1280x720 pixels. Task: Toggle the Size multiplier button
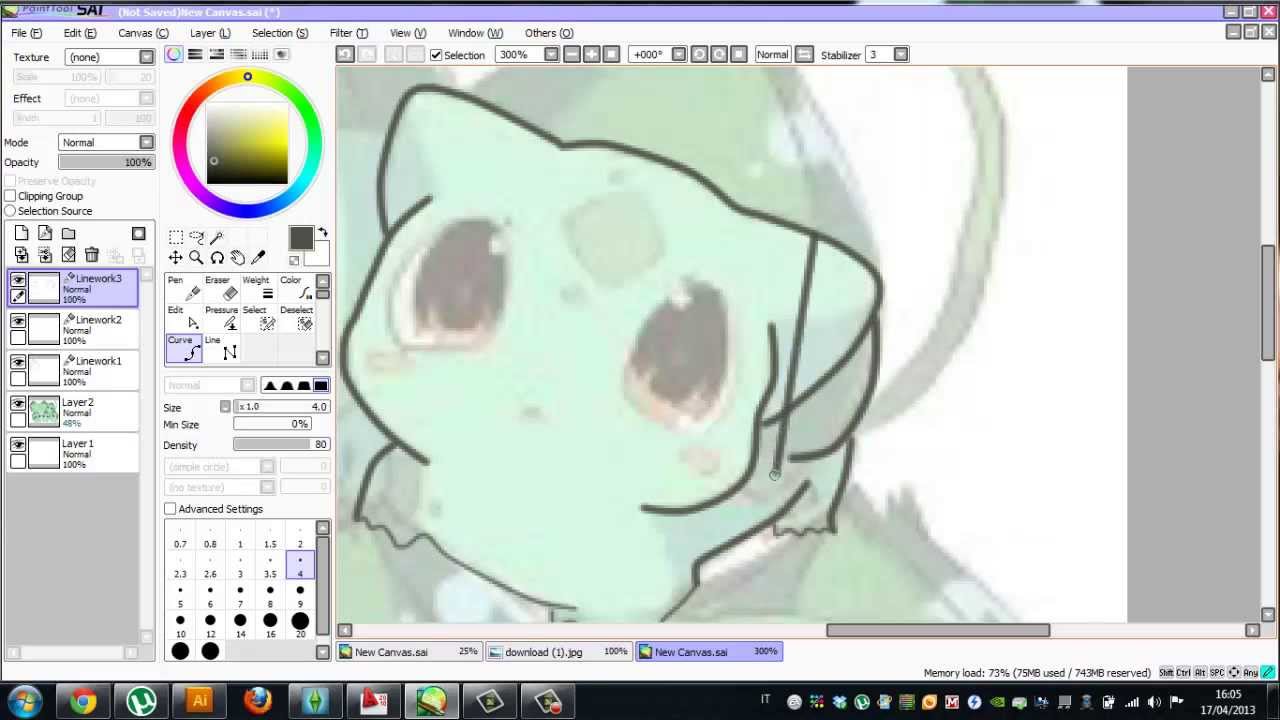(x=225, y=407)
